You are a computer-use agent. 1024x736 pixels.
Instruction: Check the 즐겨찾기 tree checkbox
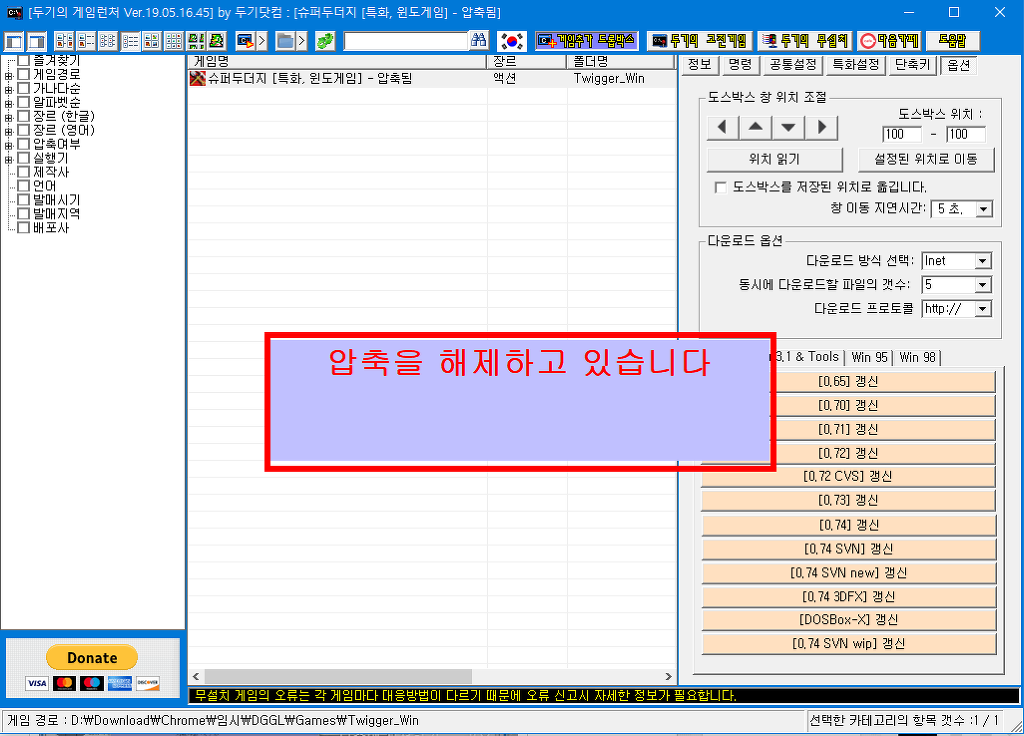tap(24, 61)
